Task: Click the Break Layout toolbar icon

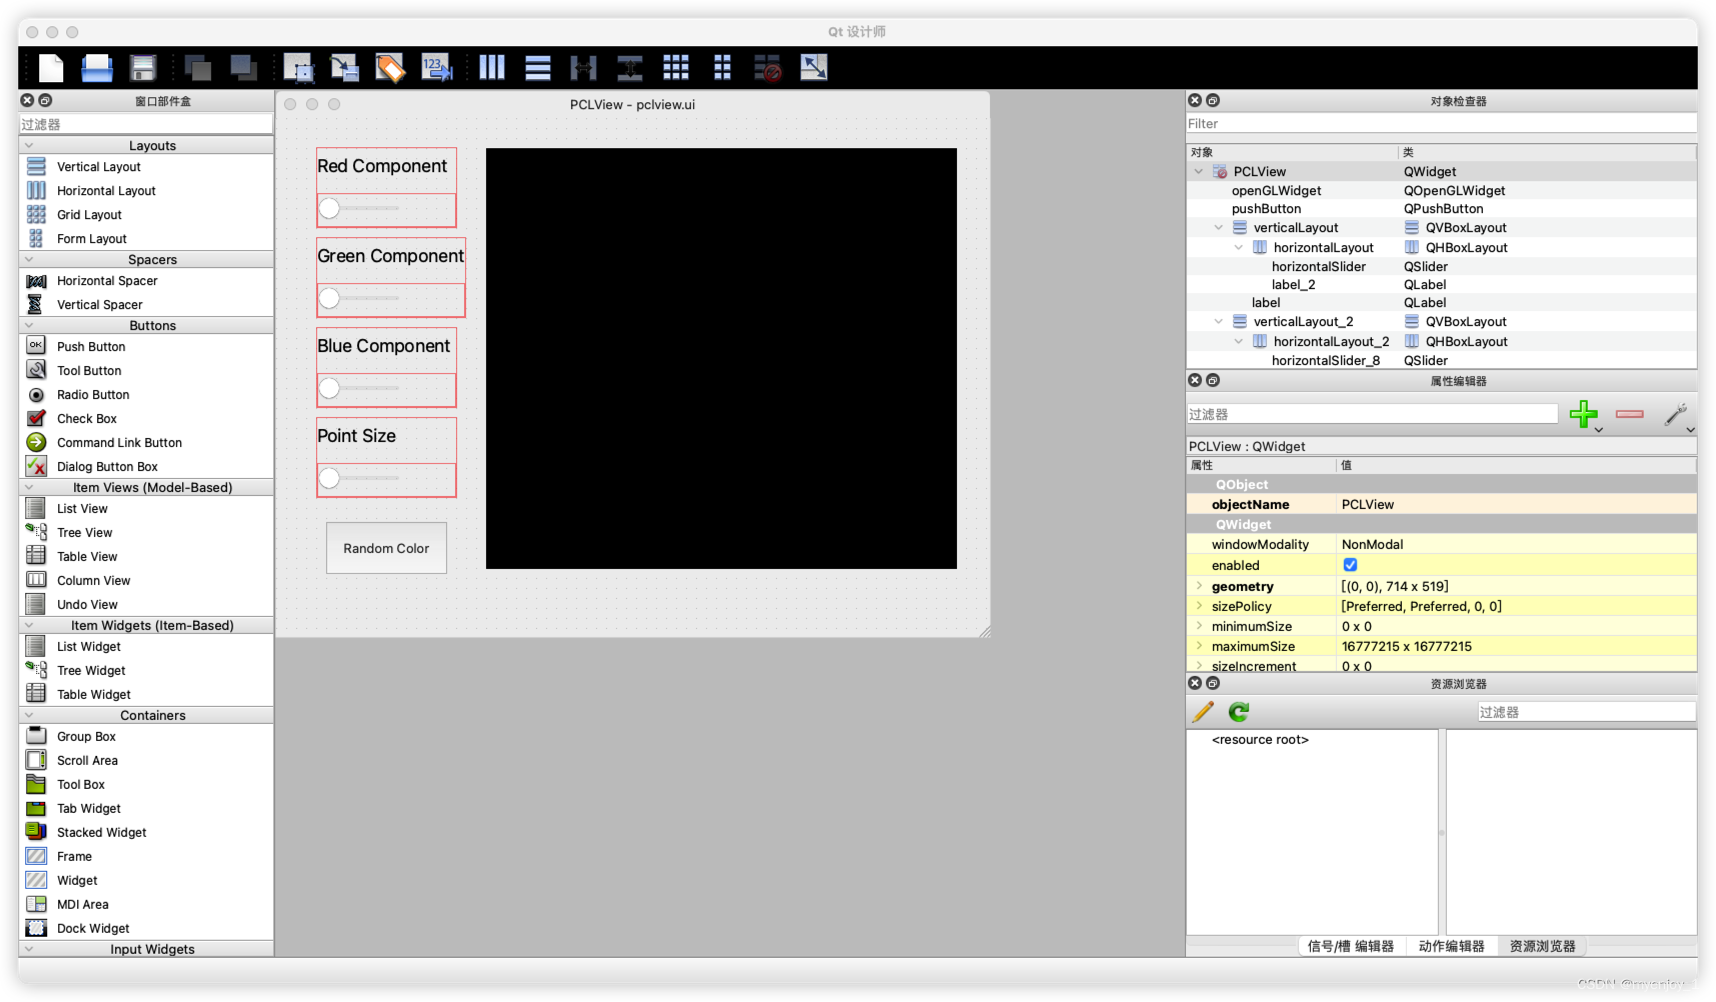Action: coord(767,68)
